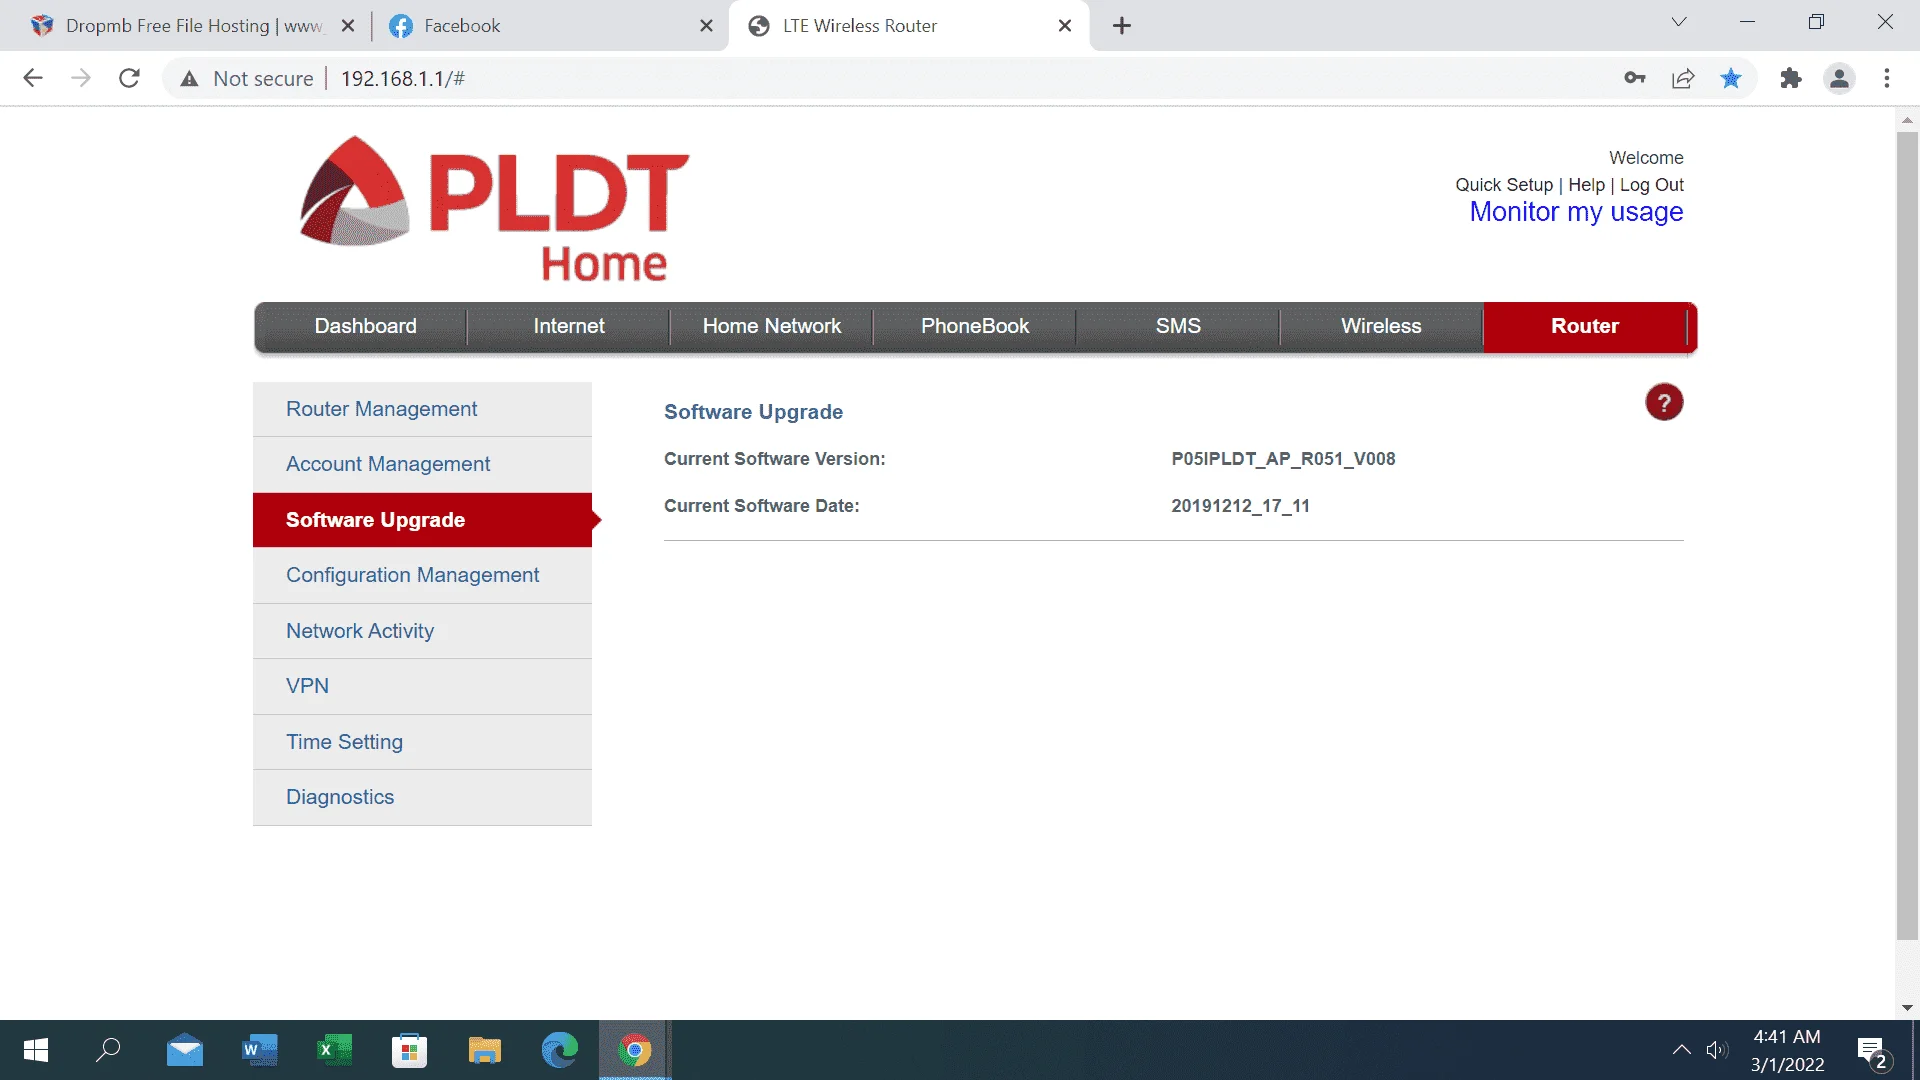Go back using the browser back arrow
This screenshot has width=1920, height=1080.
(x=33, y=78)
